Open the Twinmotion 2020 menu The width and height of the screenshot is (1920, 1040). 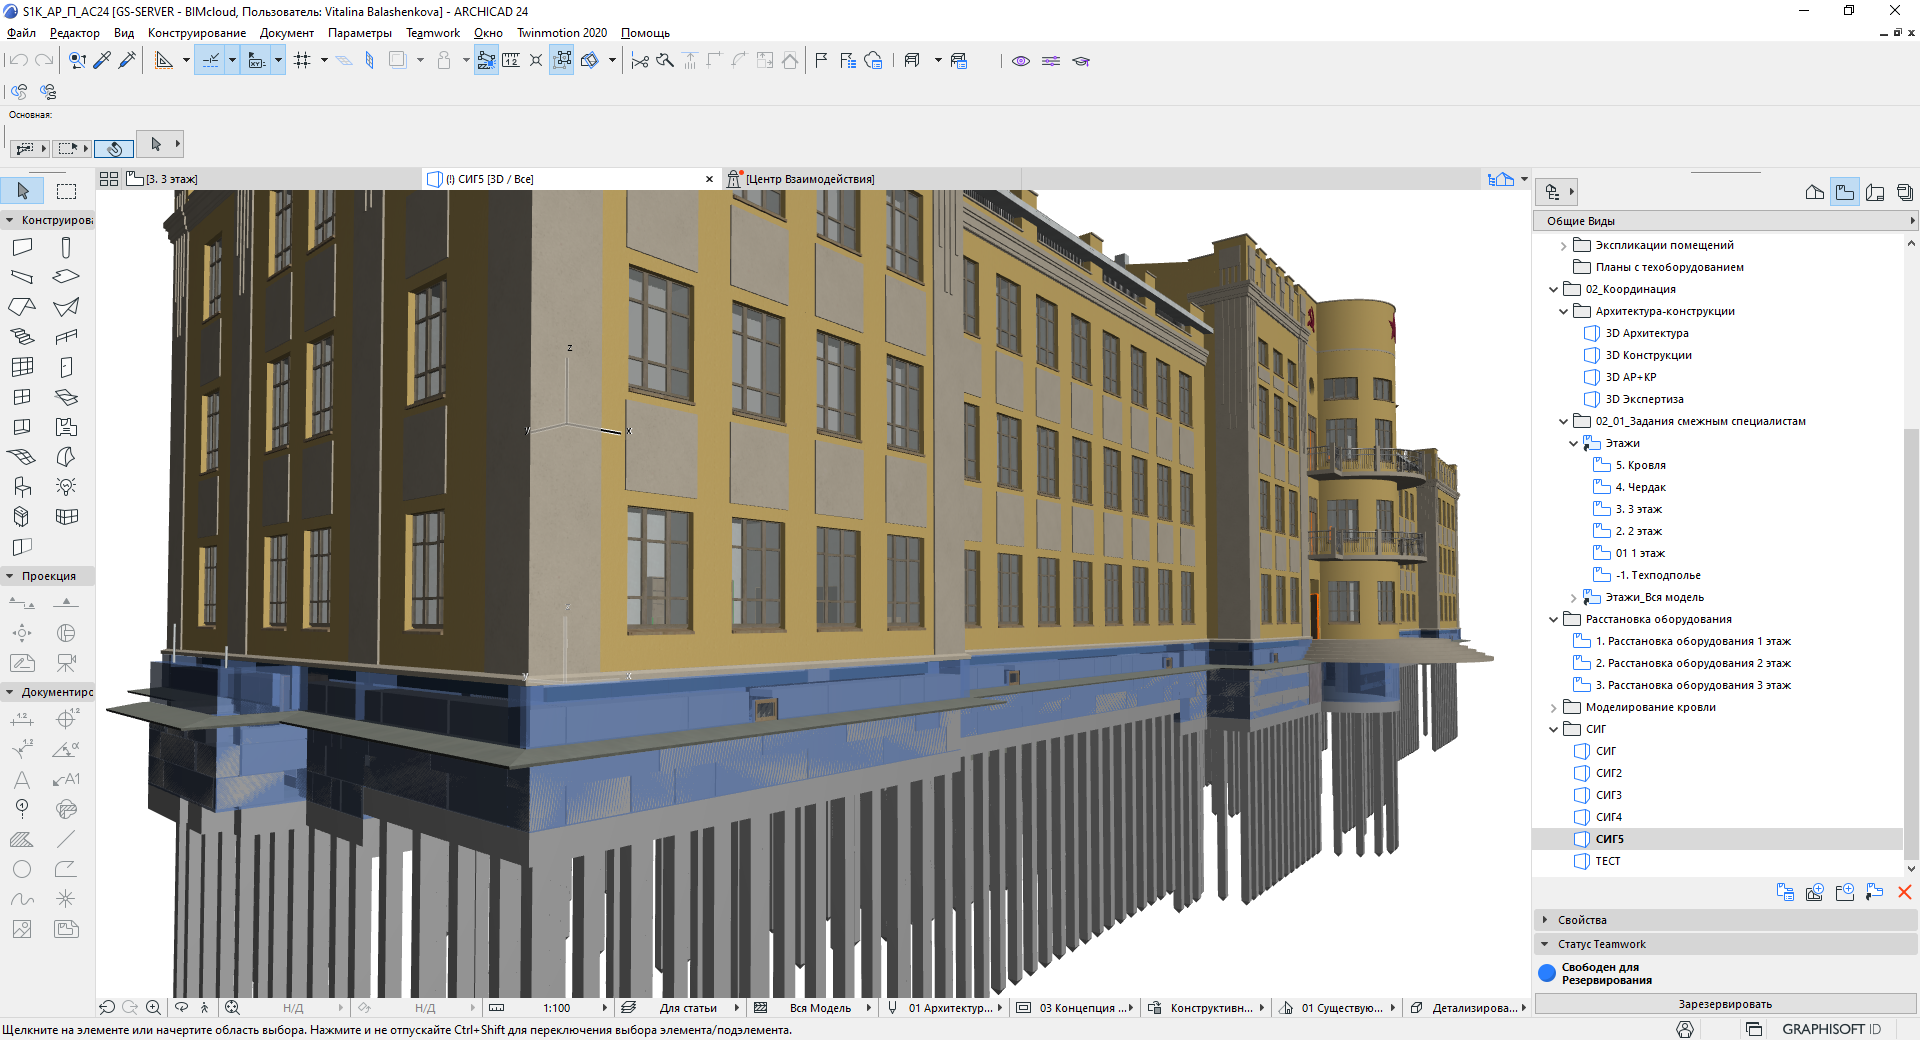[x=562, y=33]
